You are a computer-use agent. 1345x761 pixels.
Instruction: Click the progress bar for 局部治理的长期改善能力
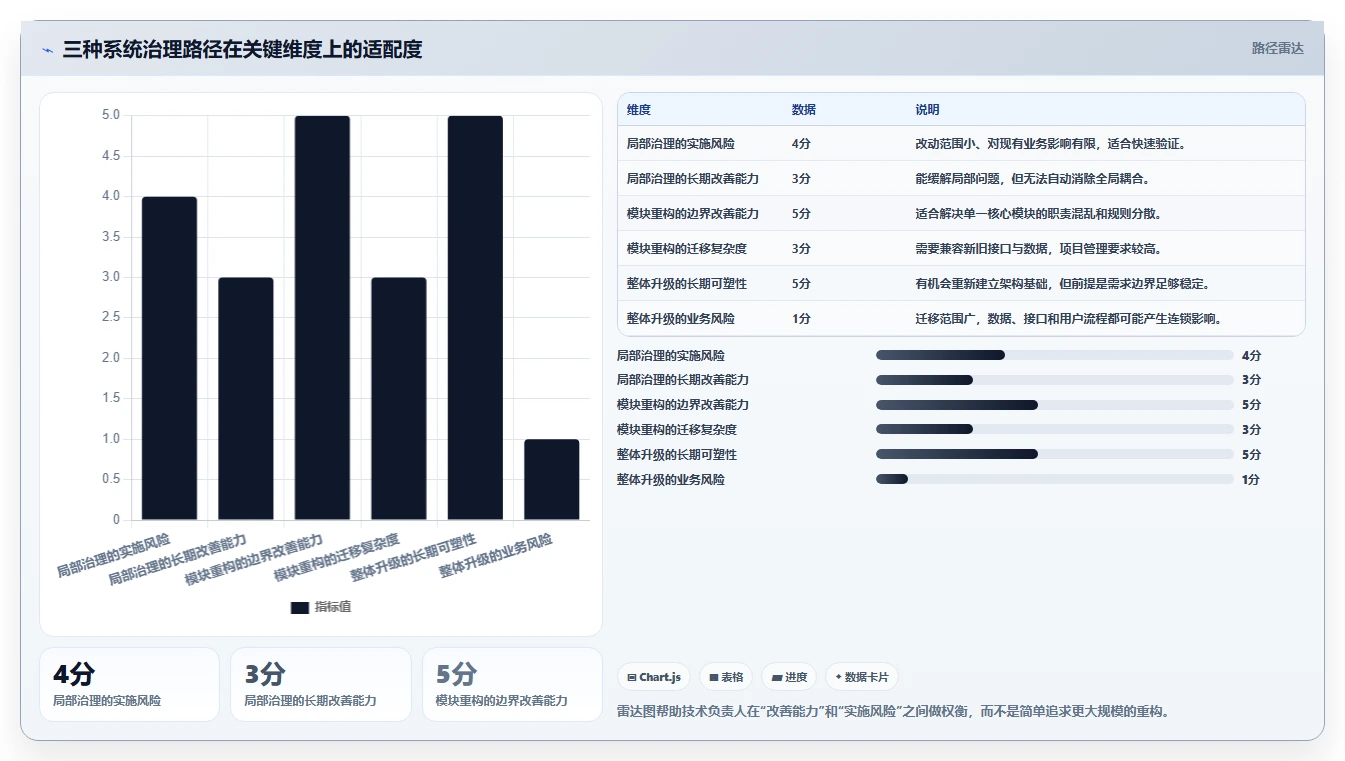[1054, 380]
